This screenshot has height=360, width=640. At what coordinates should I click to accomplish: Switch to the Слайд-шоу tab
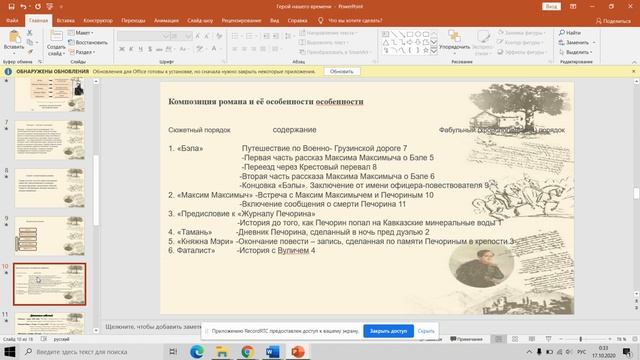(200, 20)
